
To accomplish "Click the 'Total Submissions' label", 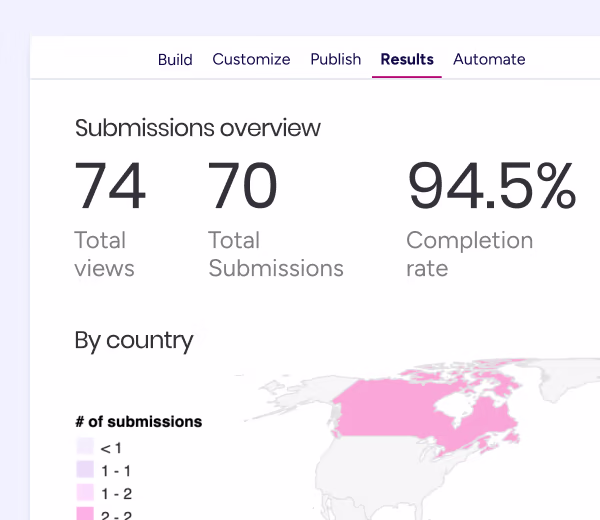I will tap(276, 254).
